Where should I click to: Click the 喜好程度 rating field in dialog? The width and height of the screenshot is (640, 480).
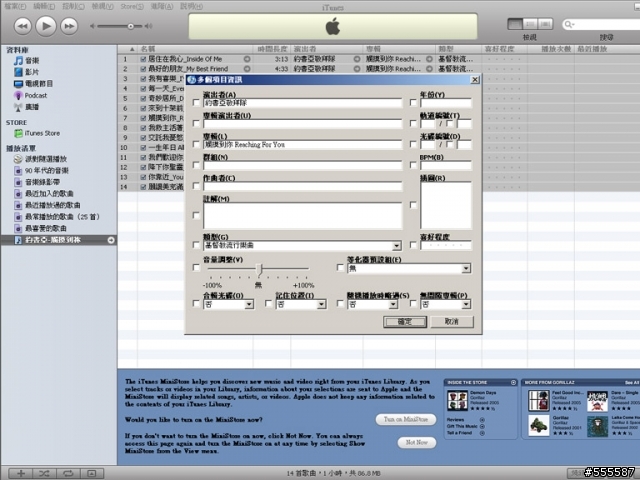point(446,245)
